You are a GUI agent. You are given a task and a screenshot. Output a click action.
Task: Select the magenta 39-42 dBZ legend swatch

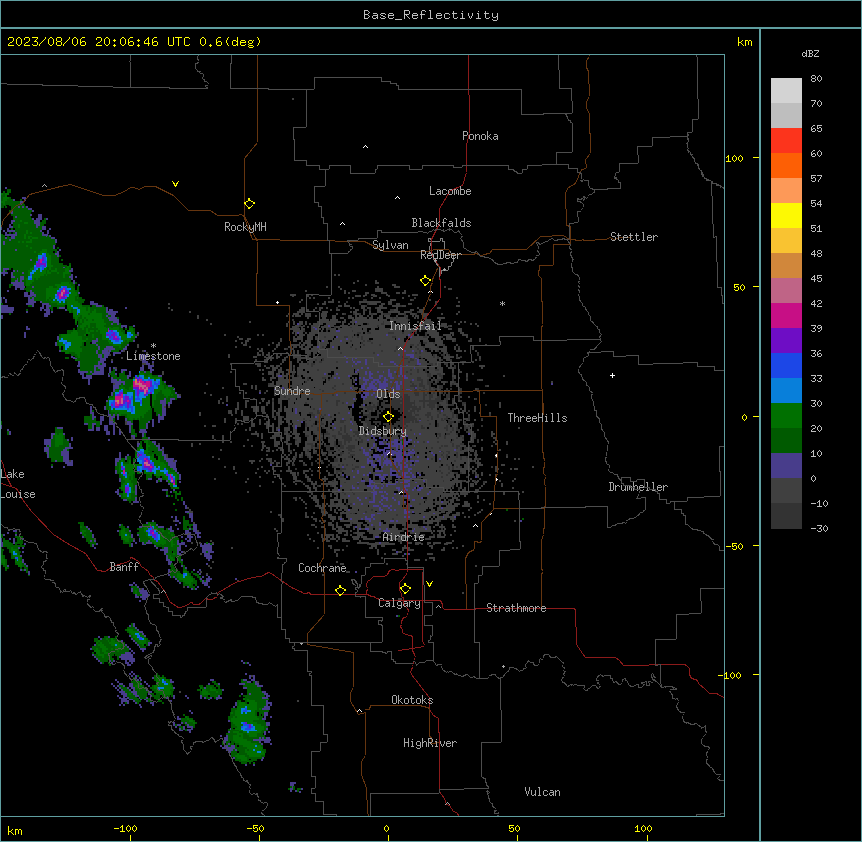pos(786,315)
